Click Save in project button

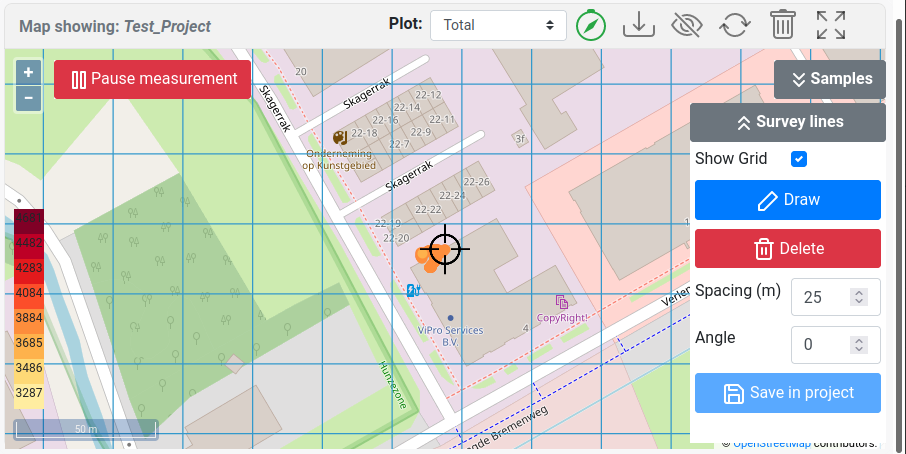pos(787,393)
